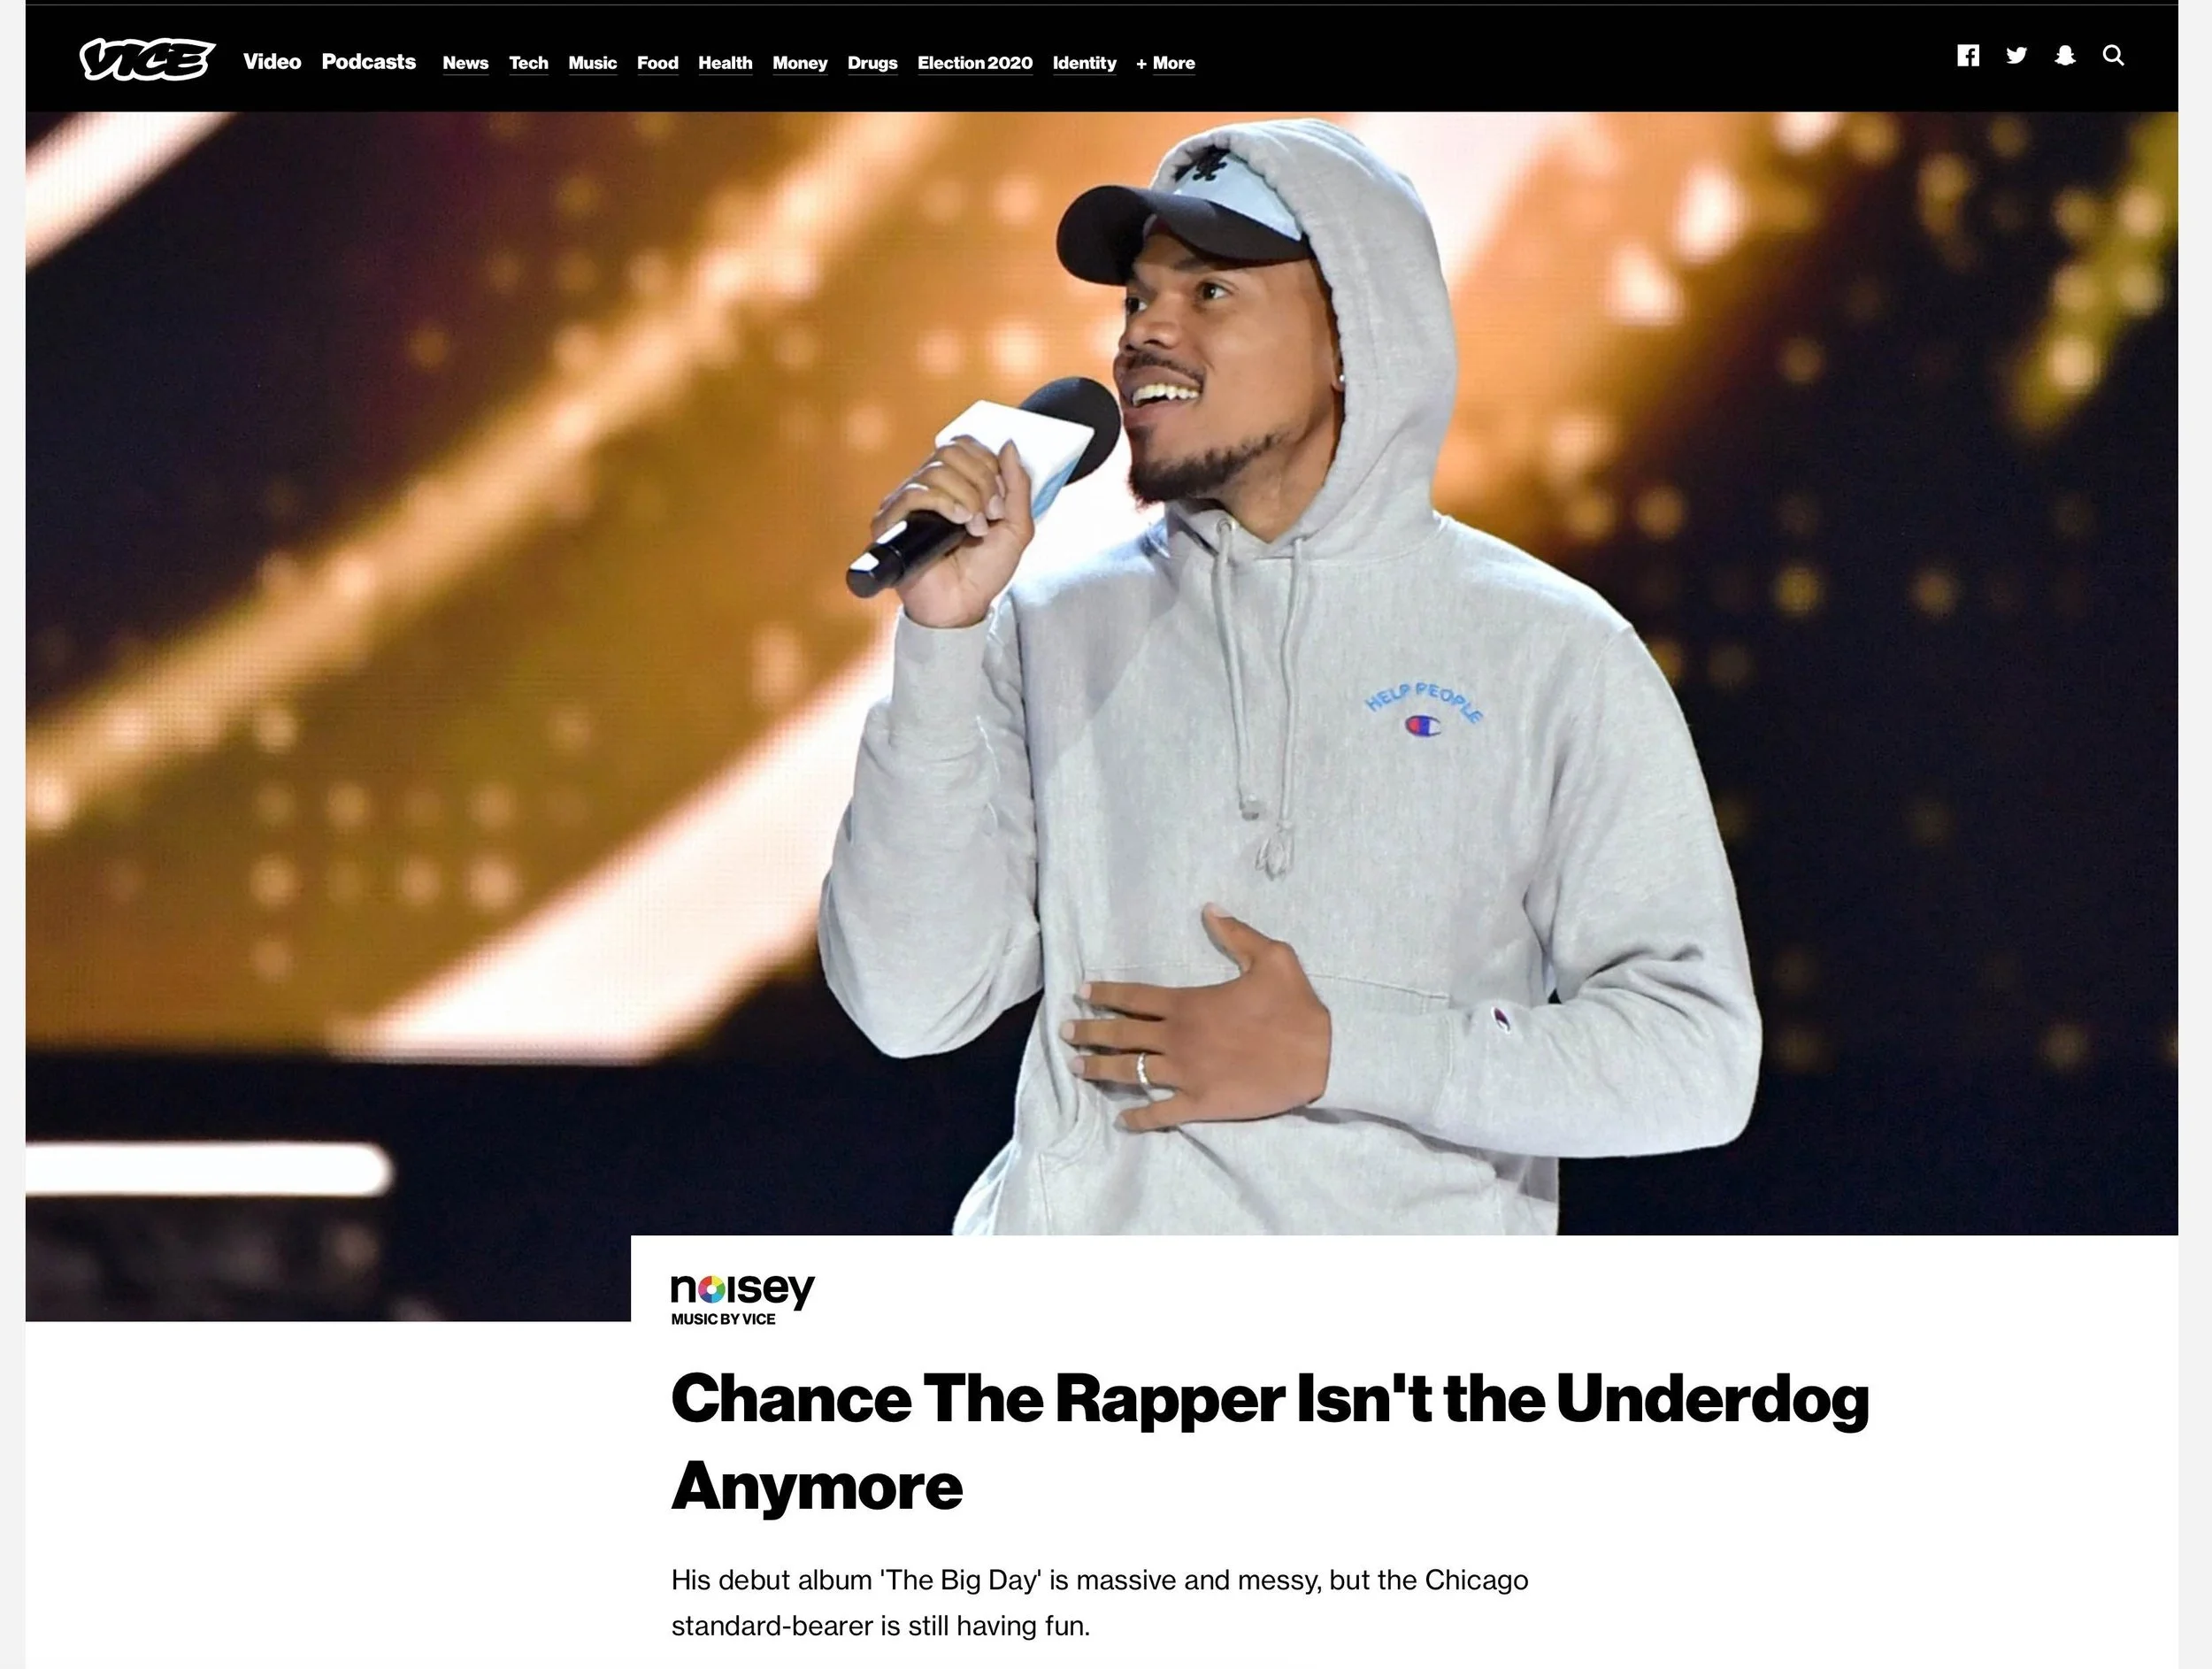Go to the Podcasts section
The width and height of the screenshot is (2212, 1669).
(x=369, y=62)
